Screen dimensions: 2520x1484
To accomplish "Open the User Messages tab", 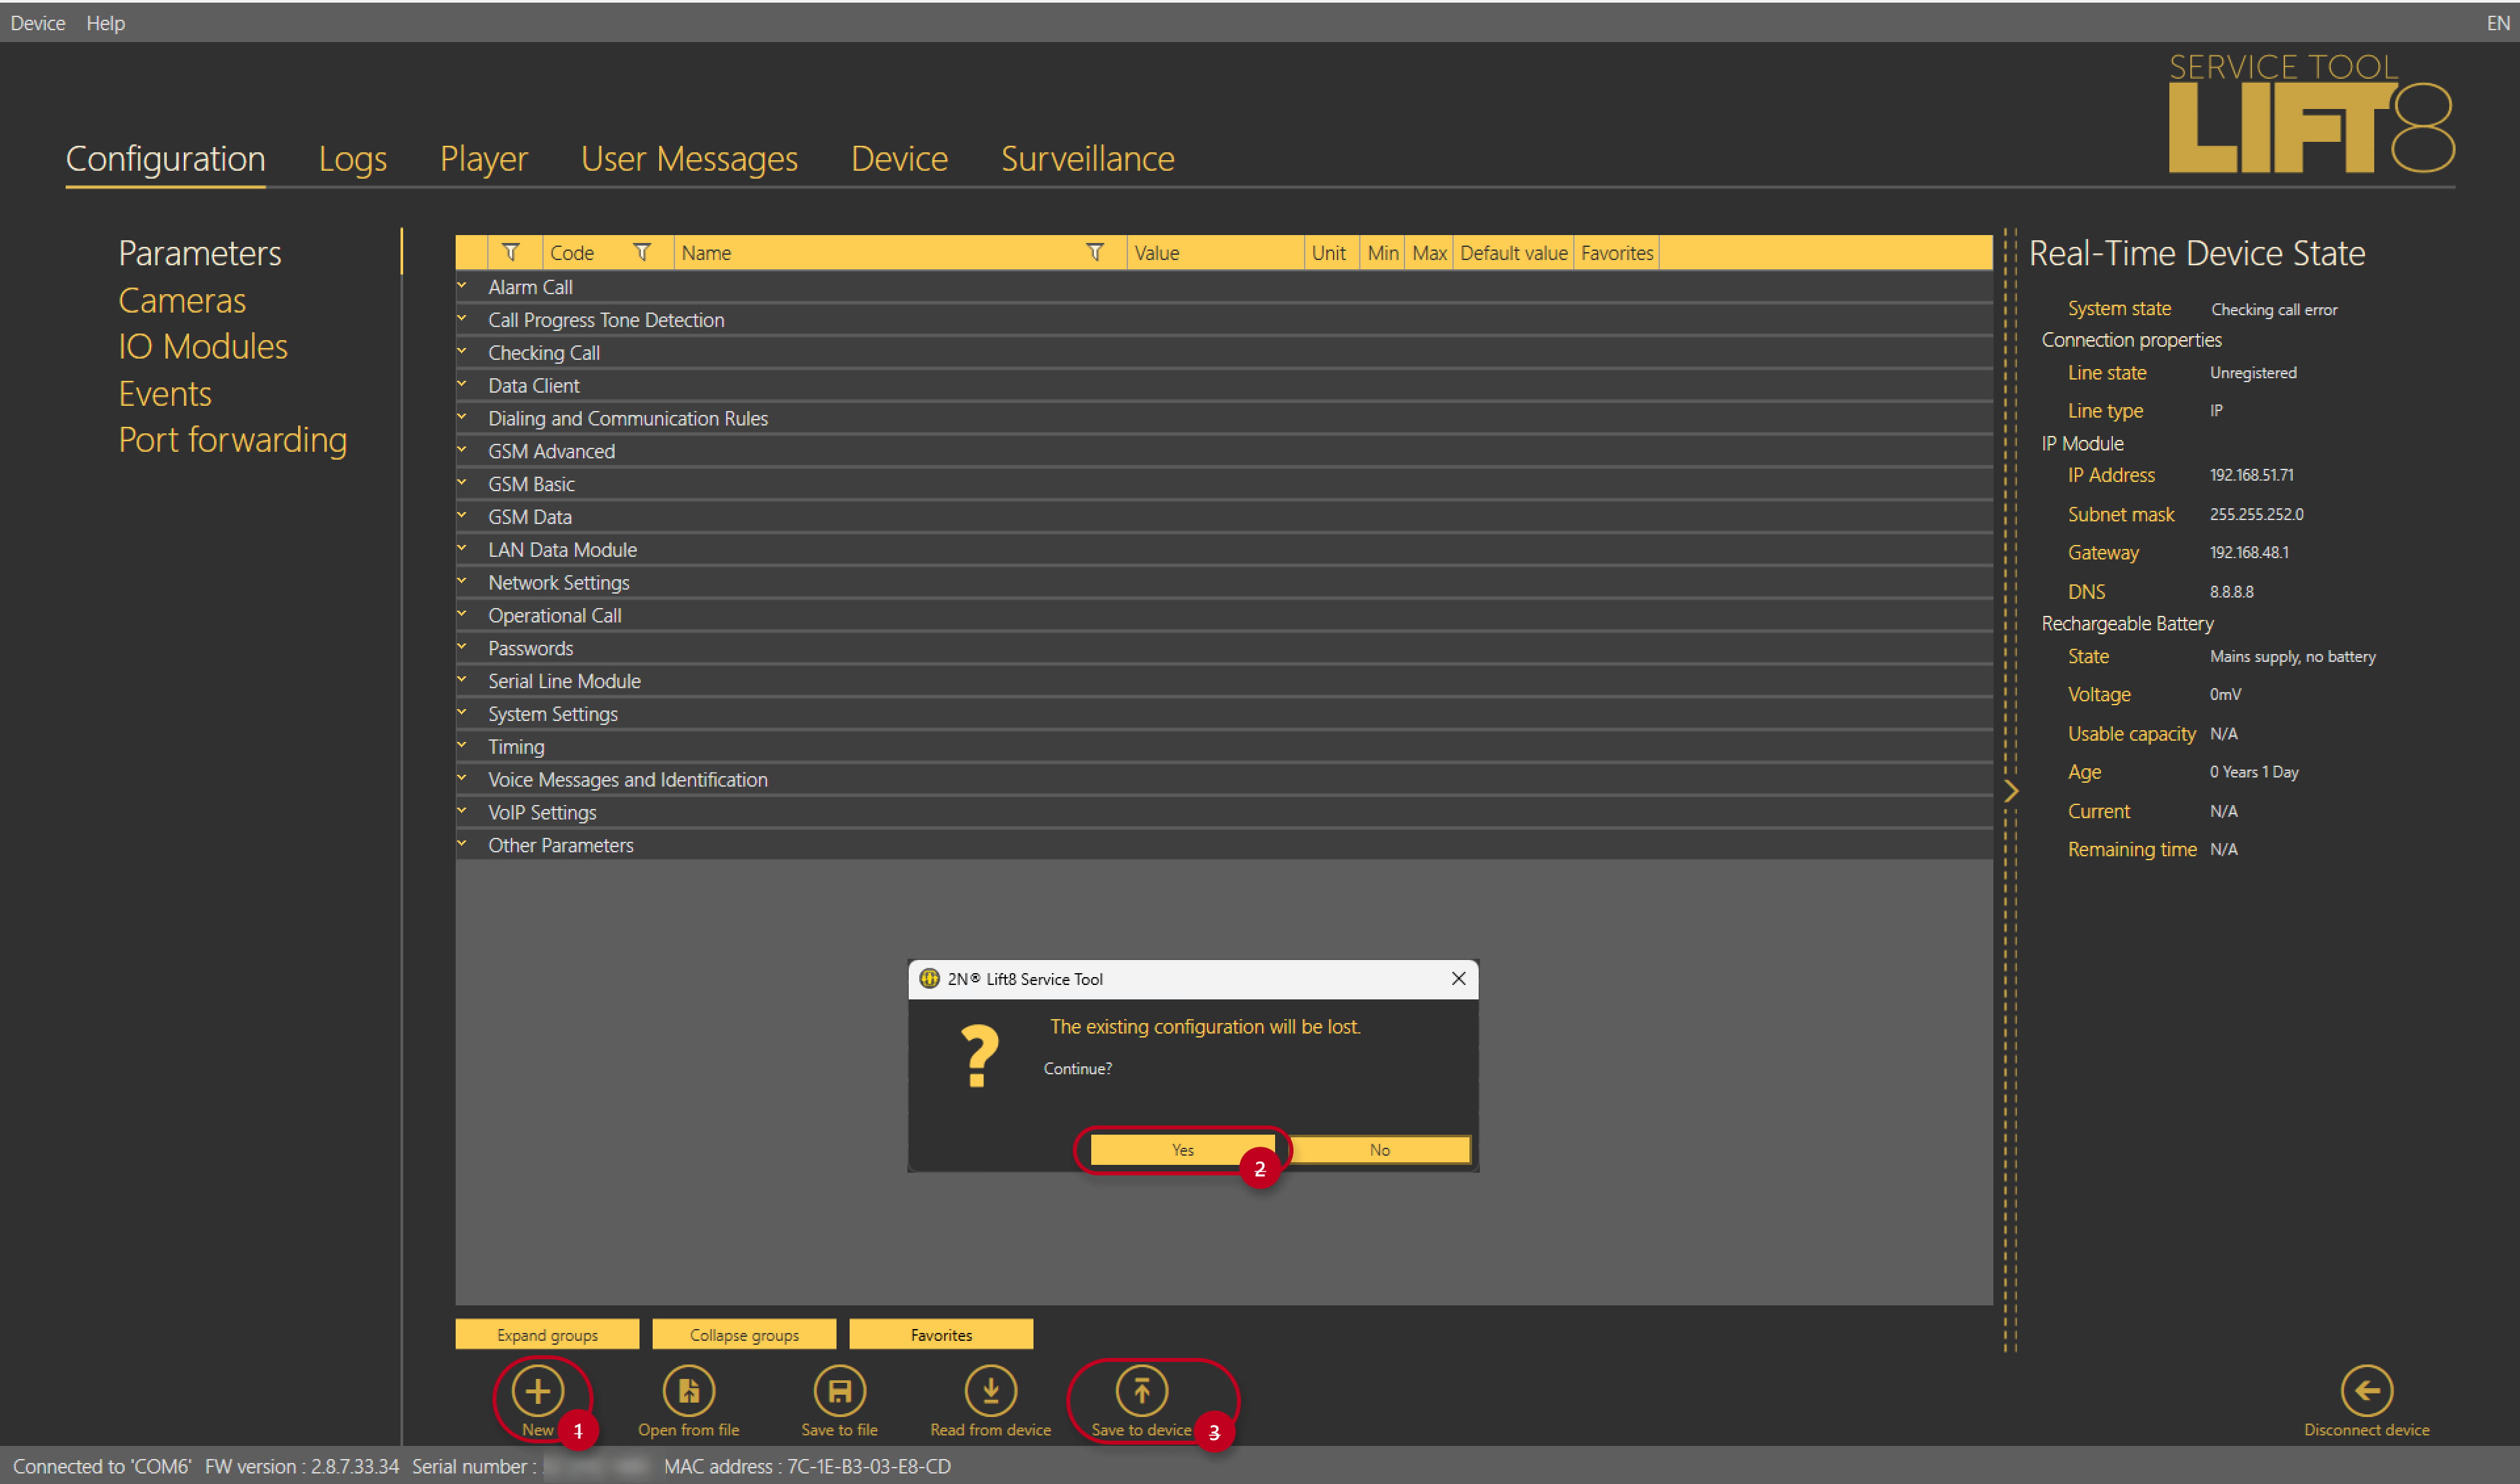I will [x=689, y=159].
